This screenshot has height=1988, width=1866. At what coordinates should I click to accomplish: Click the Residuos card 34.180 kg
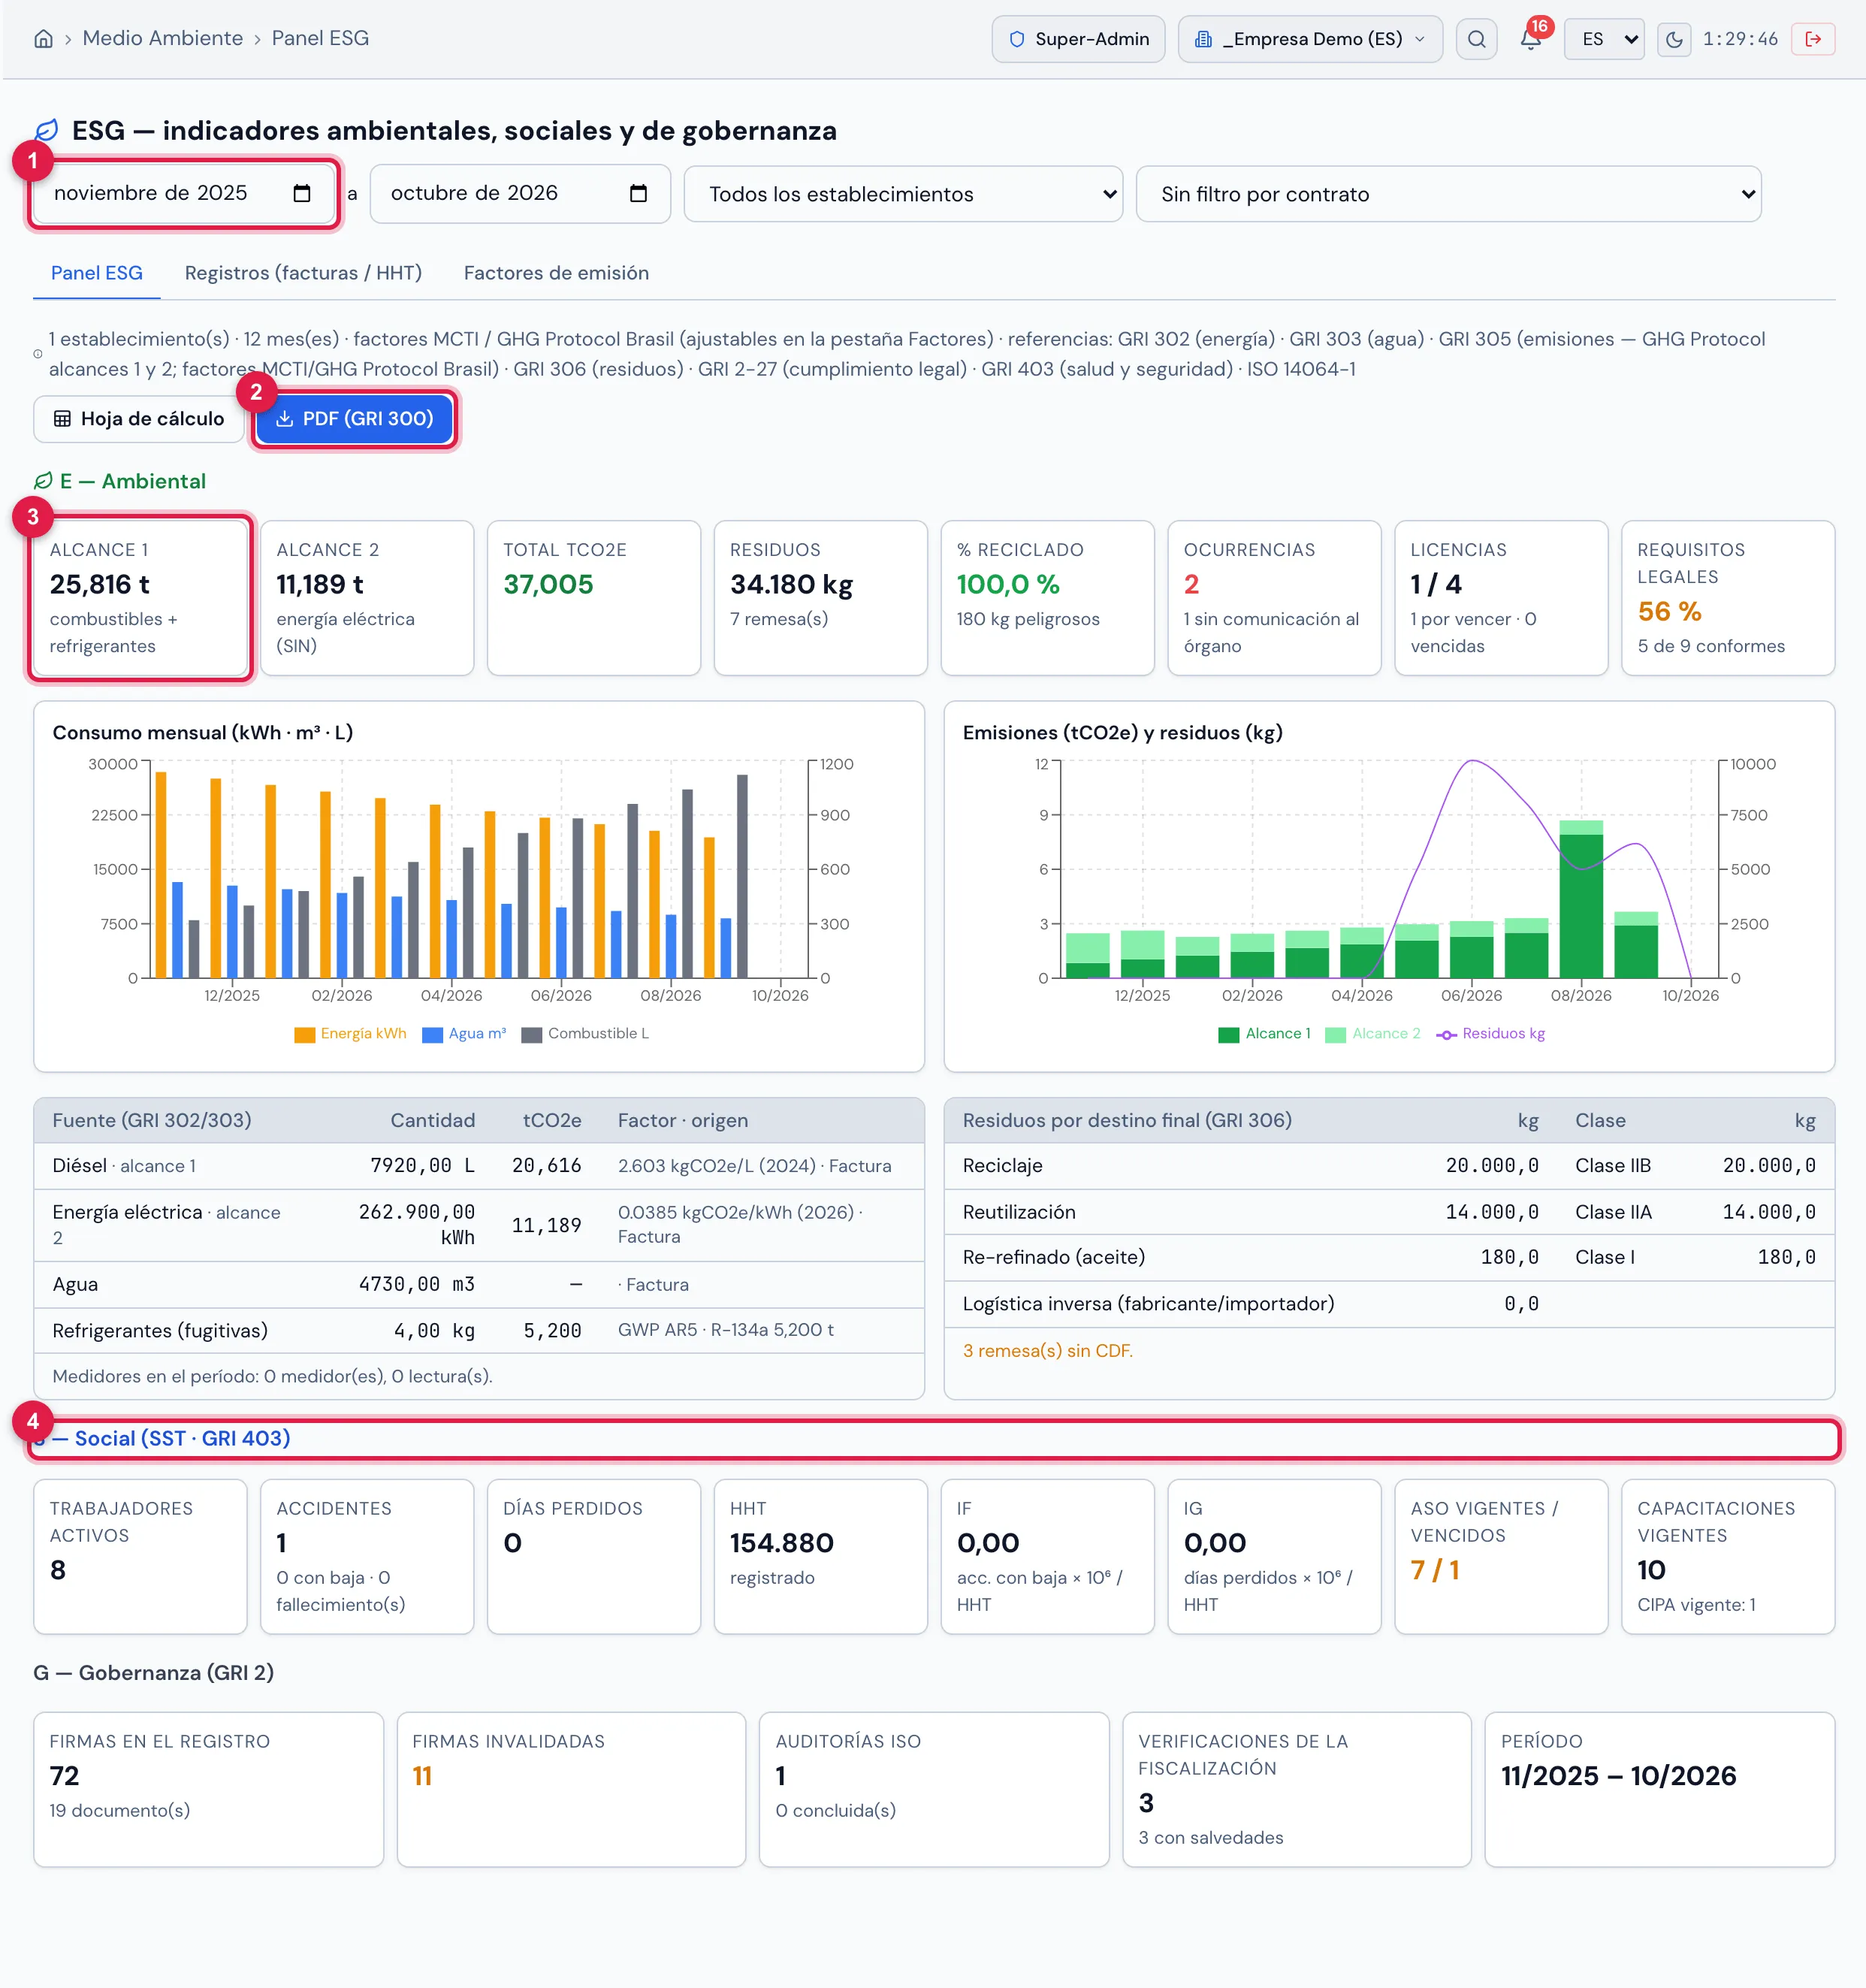tap(820, 598)
